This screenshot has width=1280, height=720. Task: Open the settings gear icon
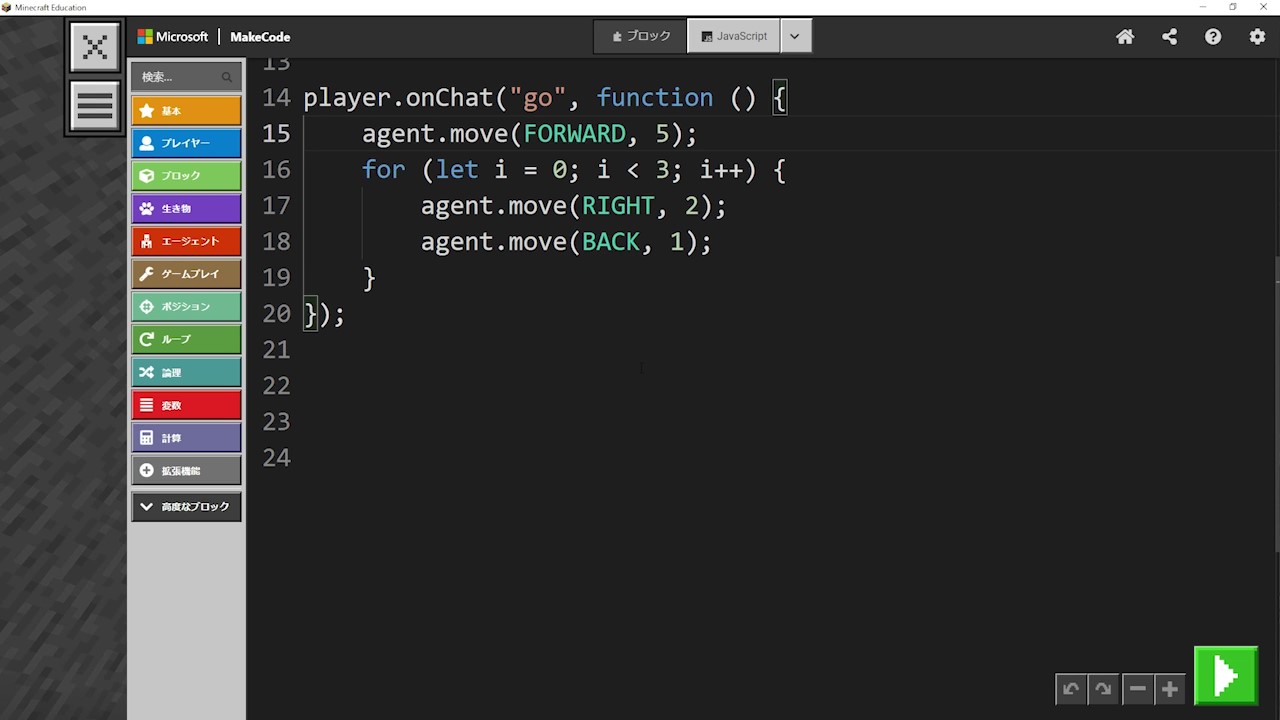tap(1257, 37)
